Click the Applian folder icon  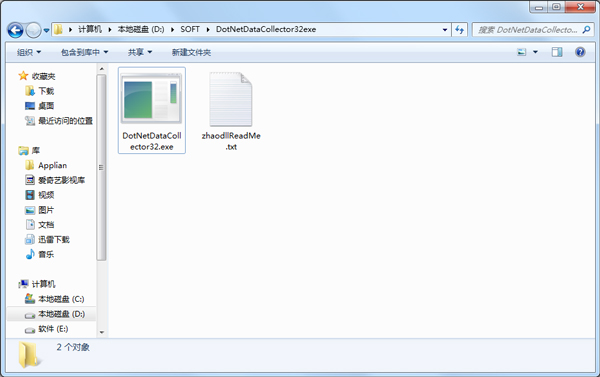coord(30,165)
